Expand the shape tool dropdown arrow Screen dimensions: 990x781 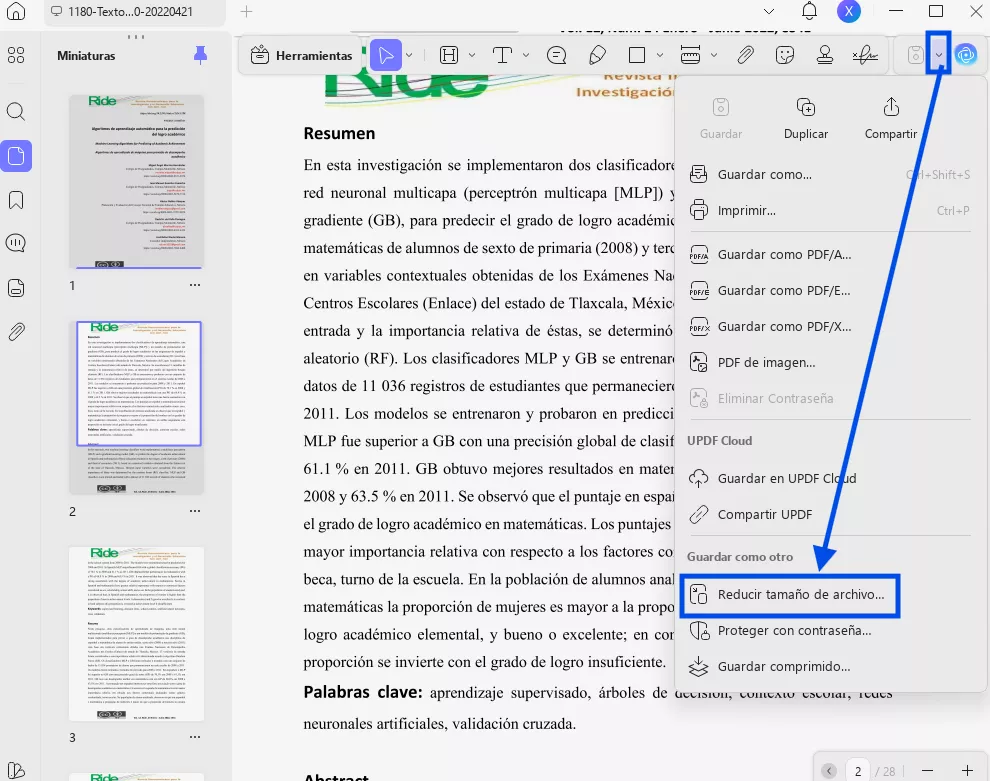tap(660, 56)
